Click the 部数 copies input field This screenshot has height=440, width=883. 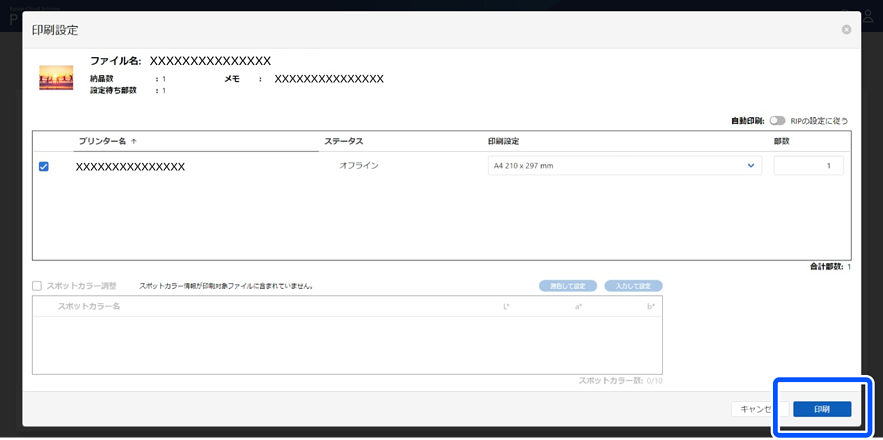(x=808, y=166)
